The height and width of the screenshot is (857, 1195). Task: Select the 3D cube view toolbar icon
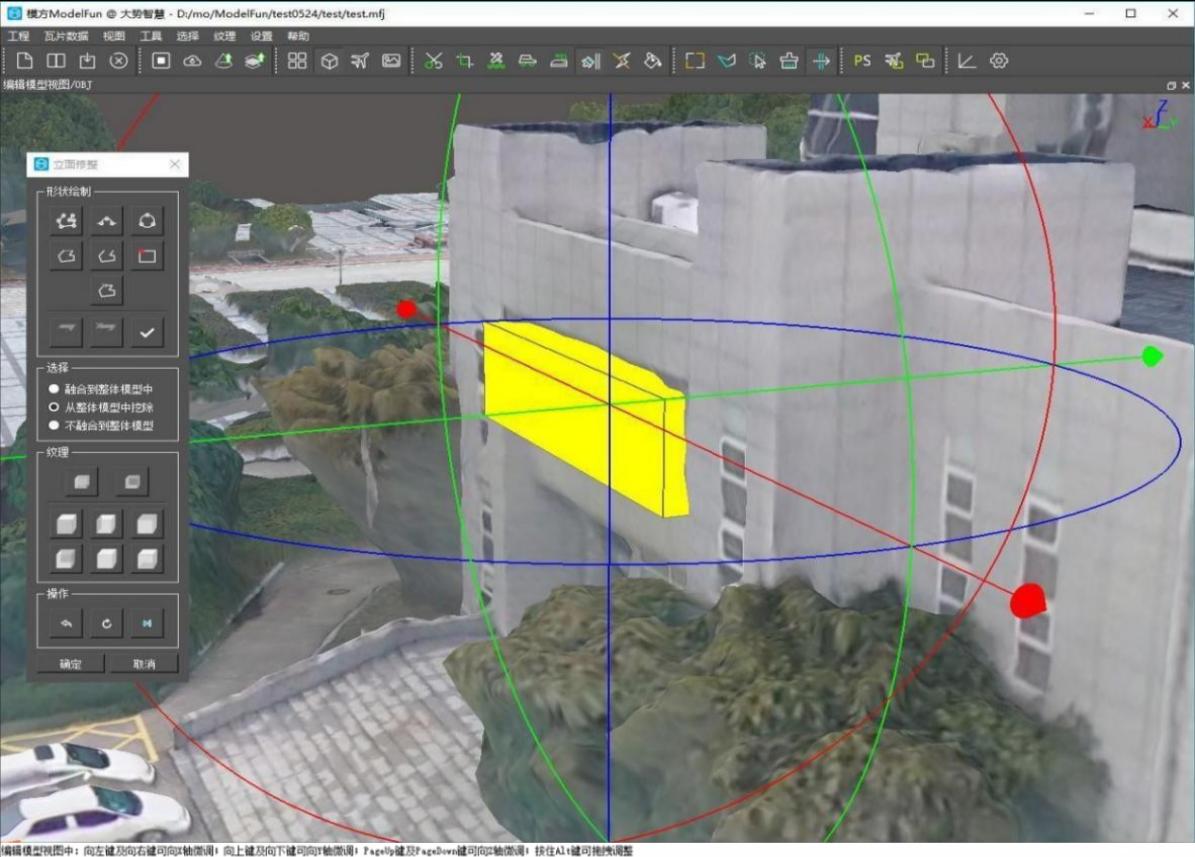pos(329,61)
